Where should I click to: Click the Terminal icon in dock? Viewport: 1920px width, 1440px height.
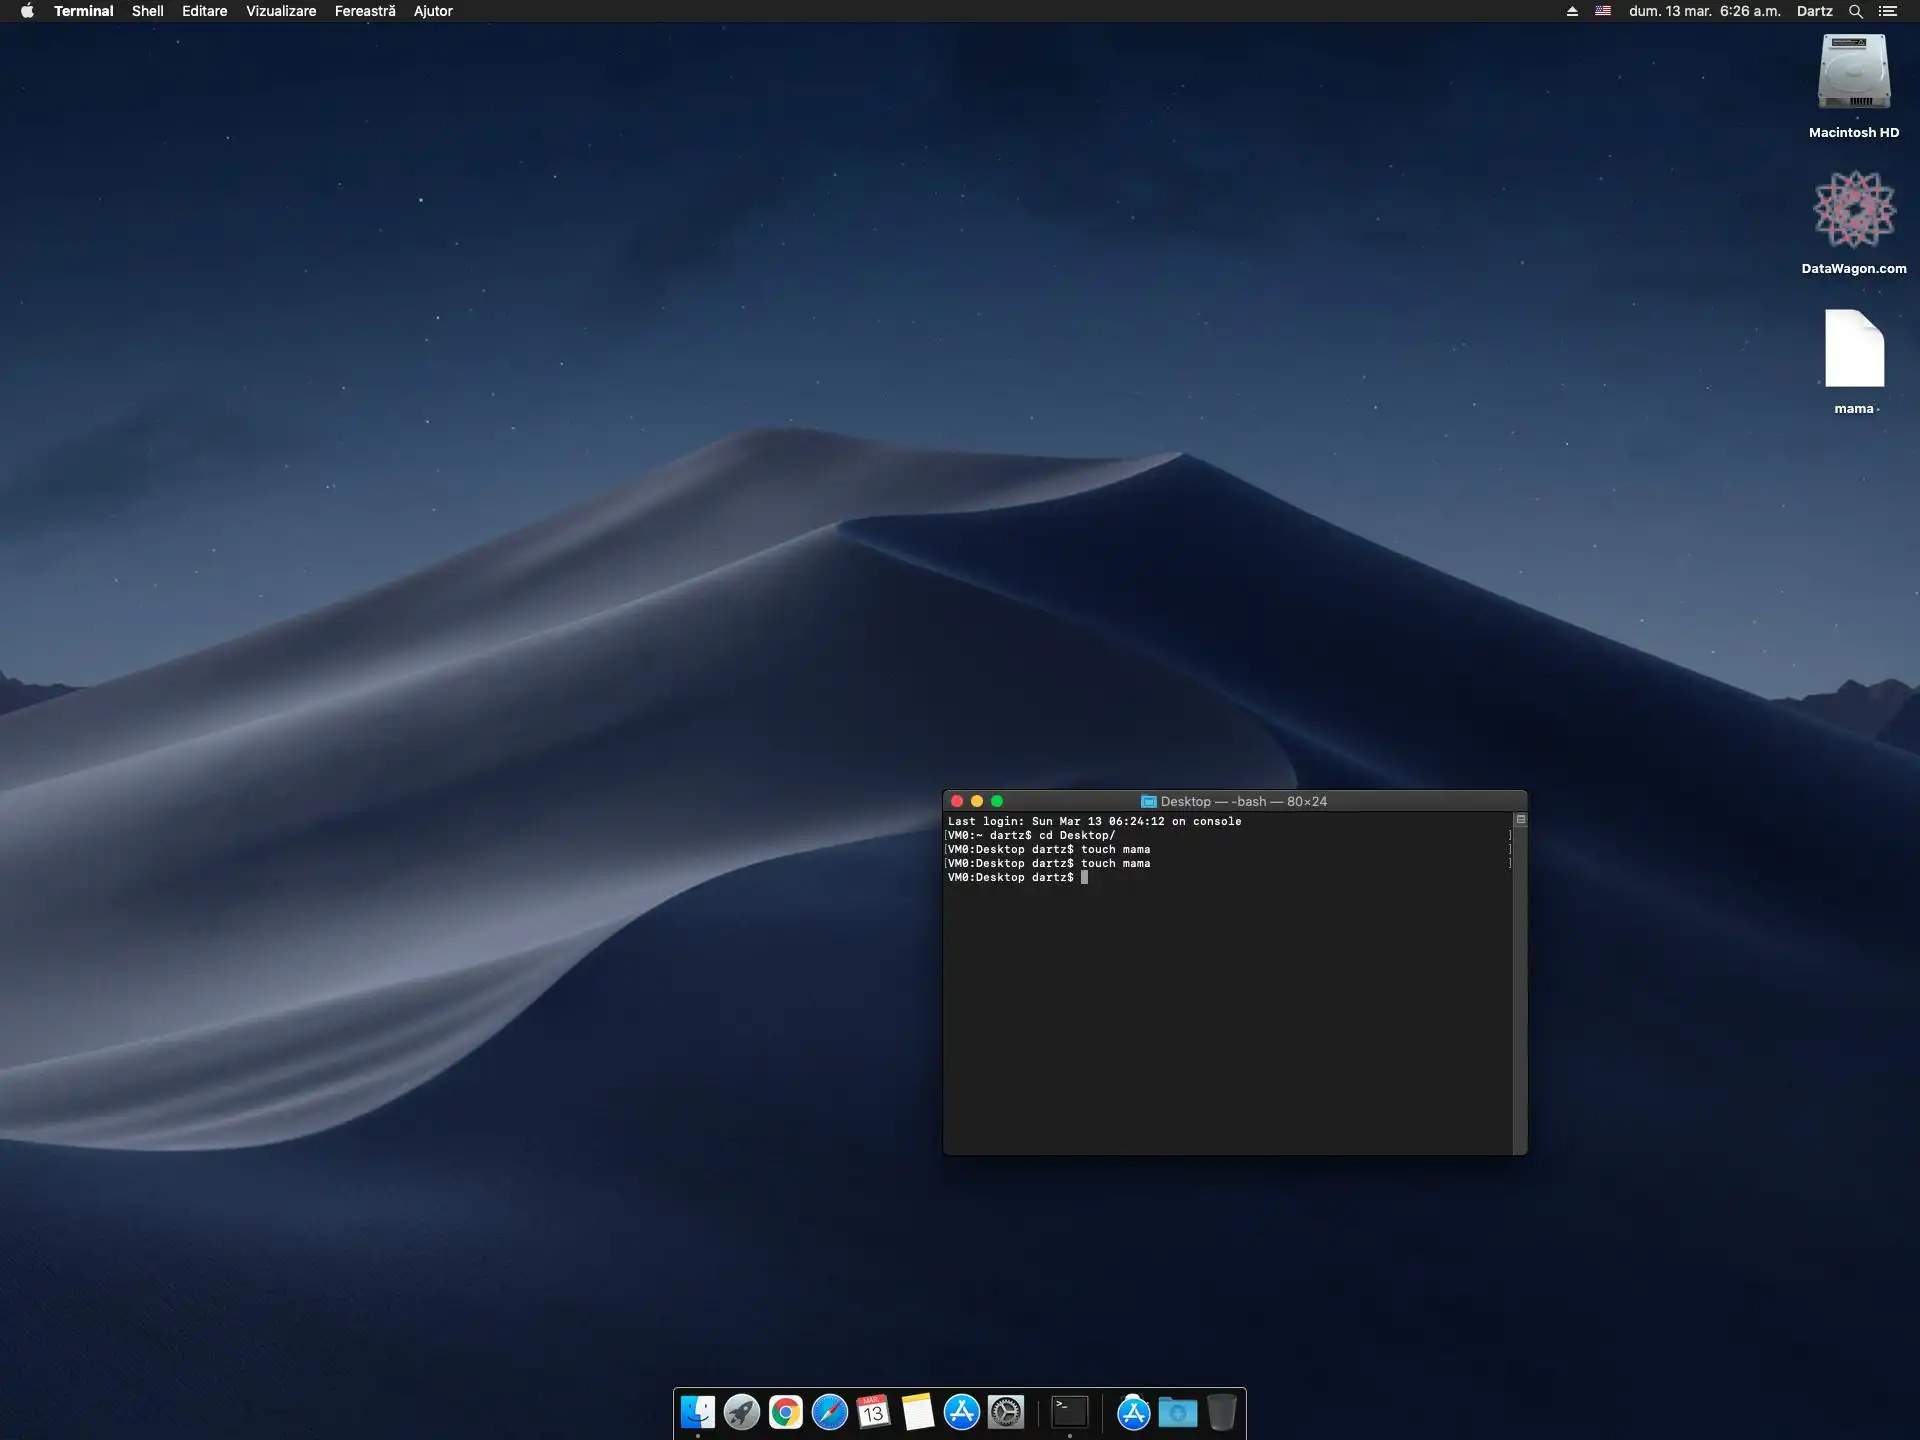point(1070,1412)
